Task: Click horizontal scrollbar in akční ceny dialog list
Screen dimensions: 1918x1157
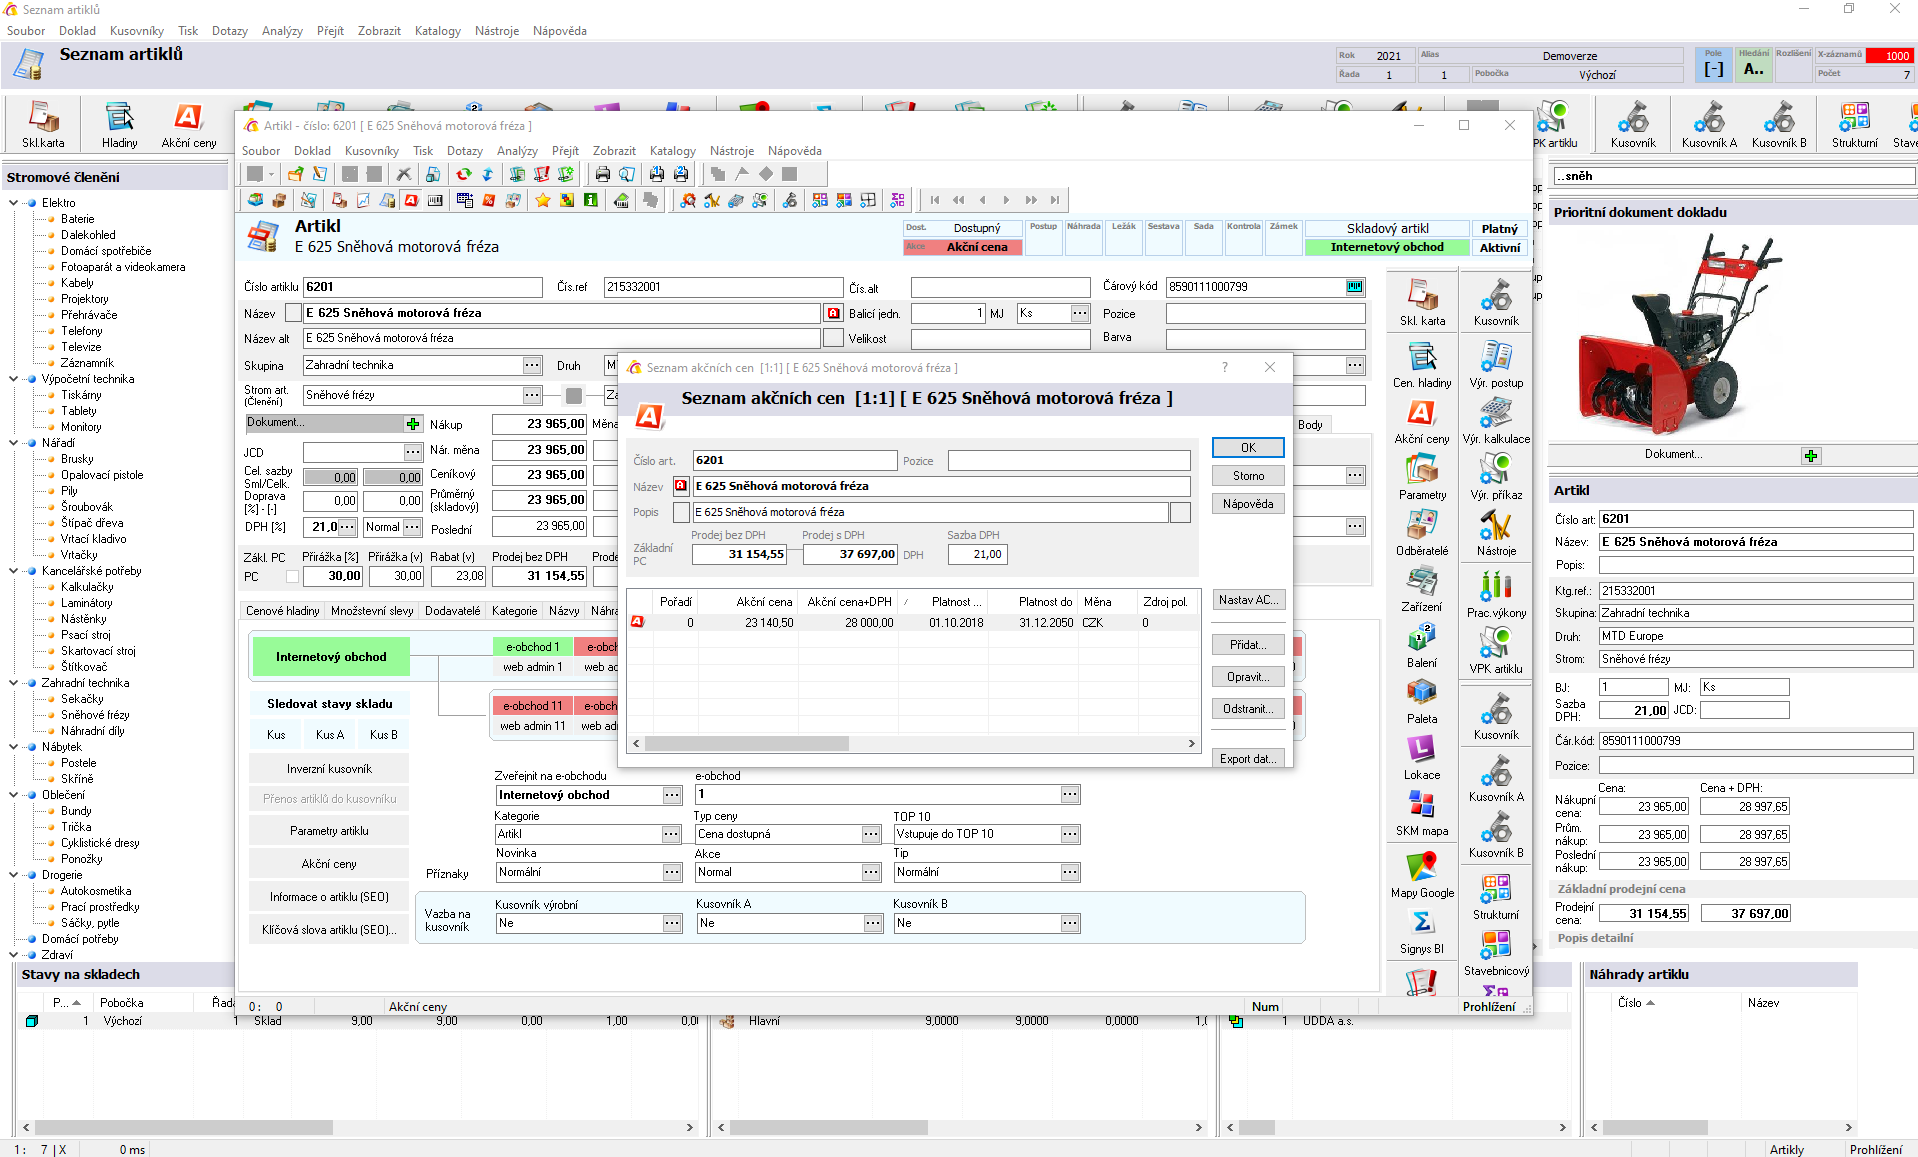Action: click(747, 744)
